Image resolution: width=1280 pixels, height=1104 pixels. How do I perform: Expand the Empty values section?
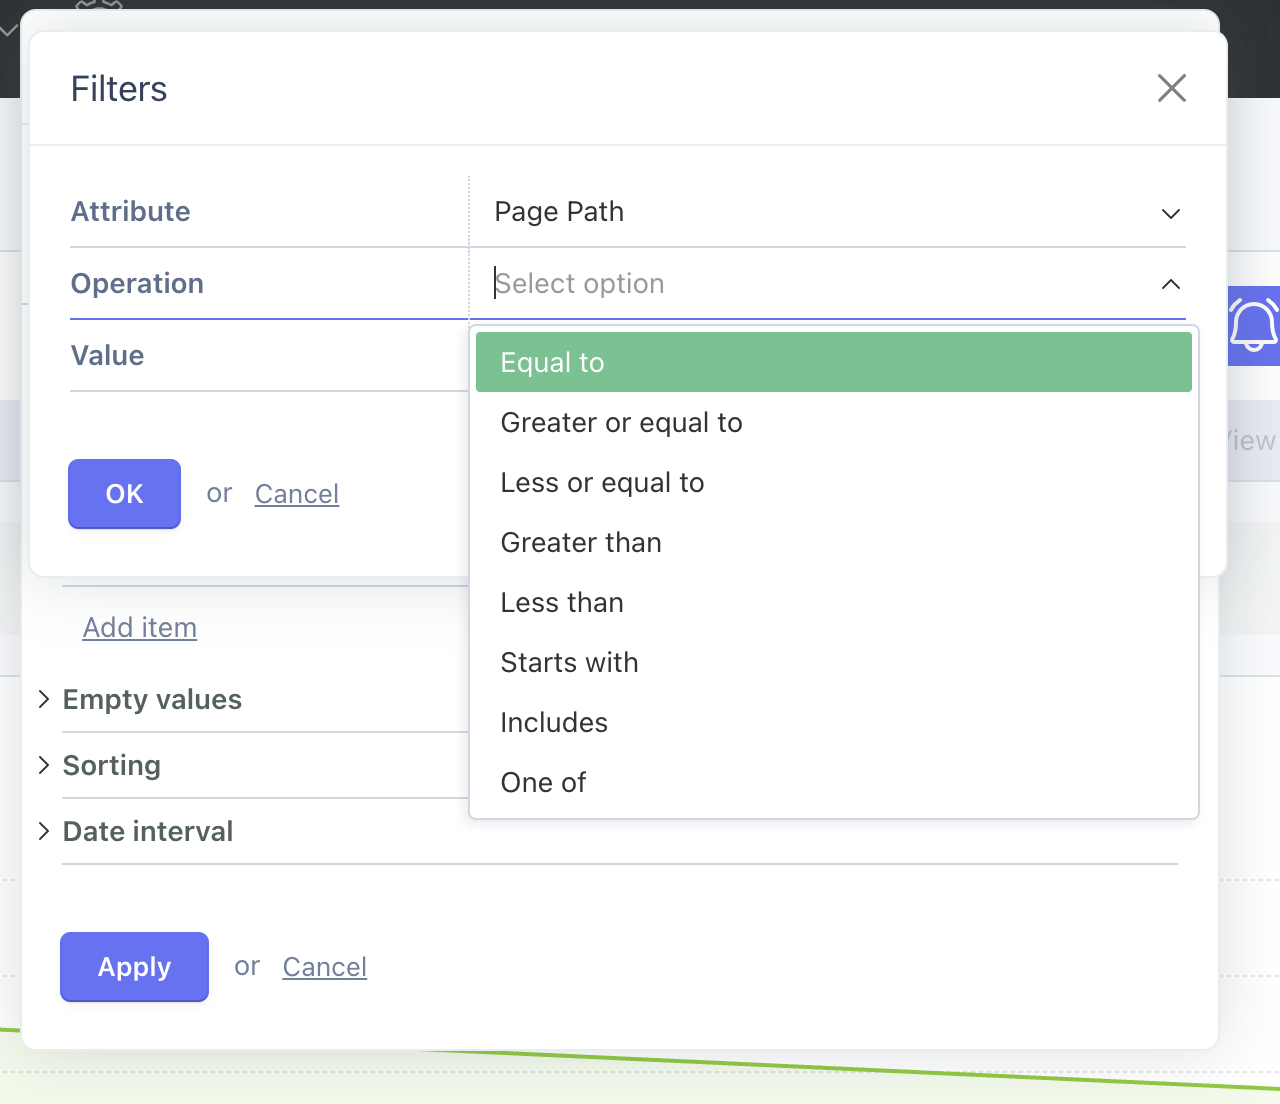[151, 700]
